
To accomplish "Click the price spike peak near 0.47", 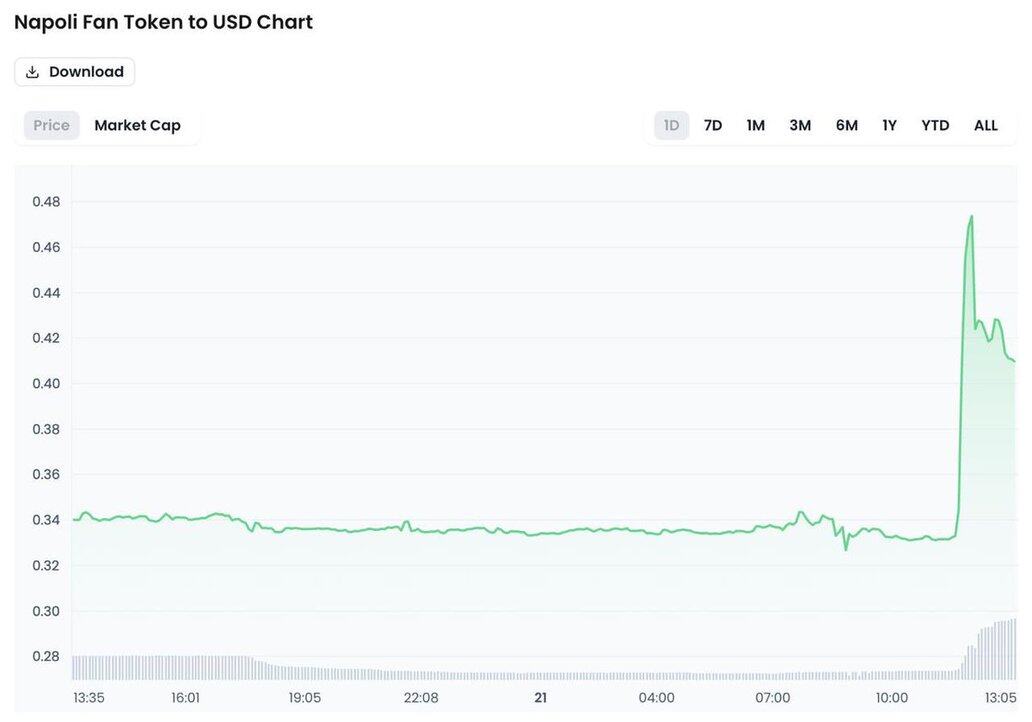I will click(970, 217).
